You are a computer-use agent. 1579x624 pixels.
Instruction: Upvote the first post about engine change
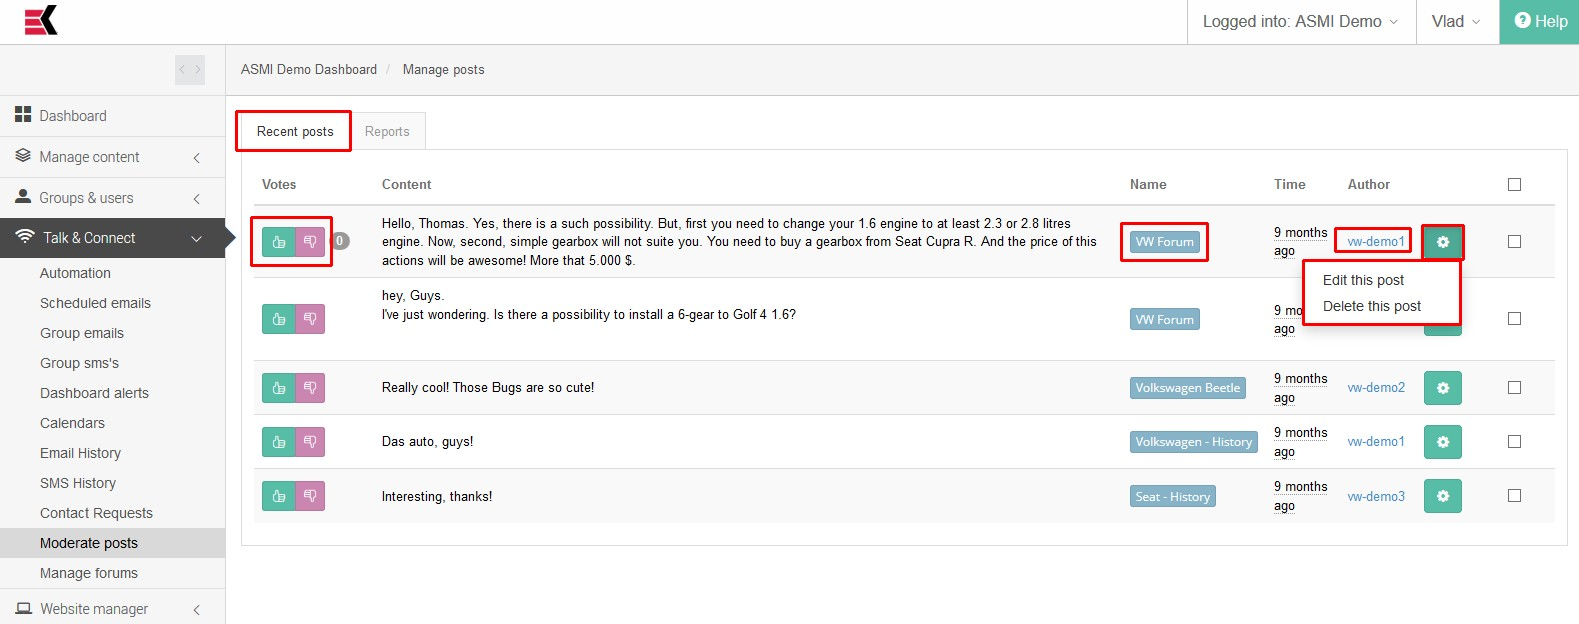tap(278, 242)
